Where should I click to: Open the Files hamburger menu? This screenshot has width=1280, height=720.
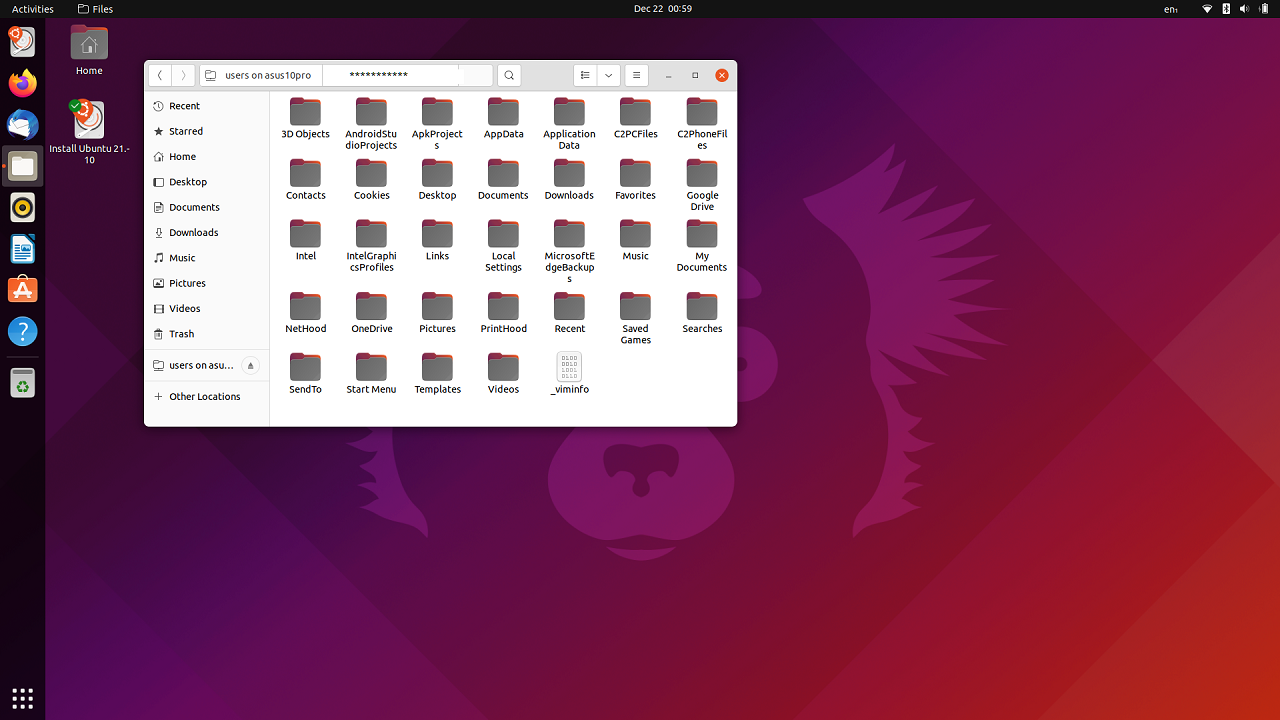[636, 75]
